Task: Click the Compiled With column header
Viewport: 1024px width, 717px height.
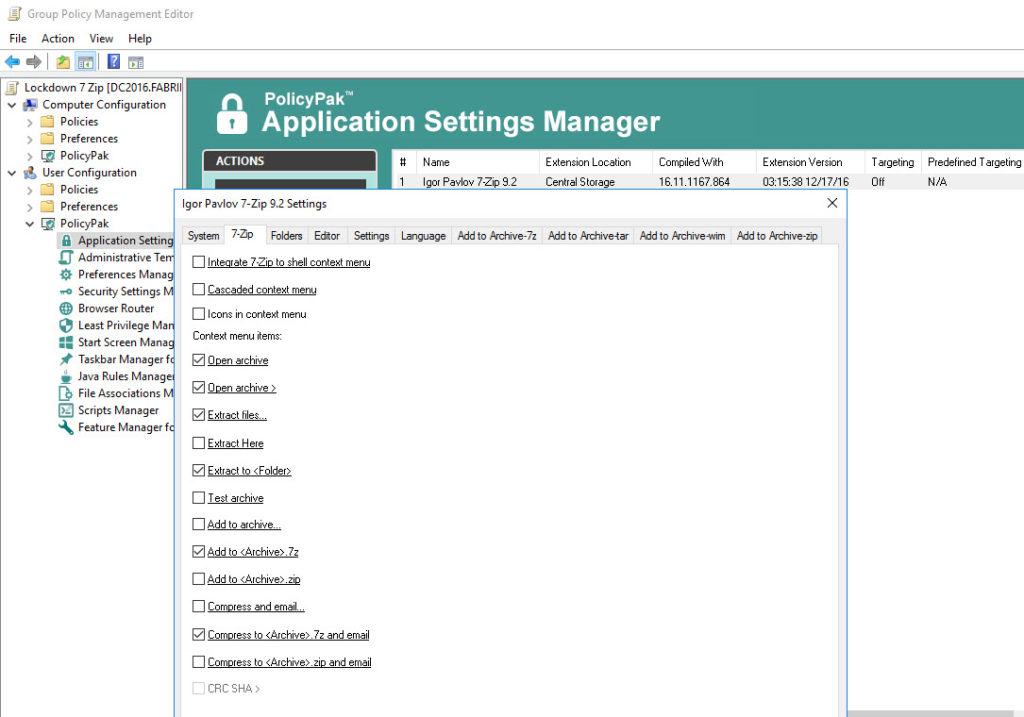Action: tap(704, 162)
